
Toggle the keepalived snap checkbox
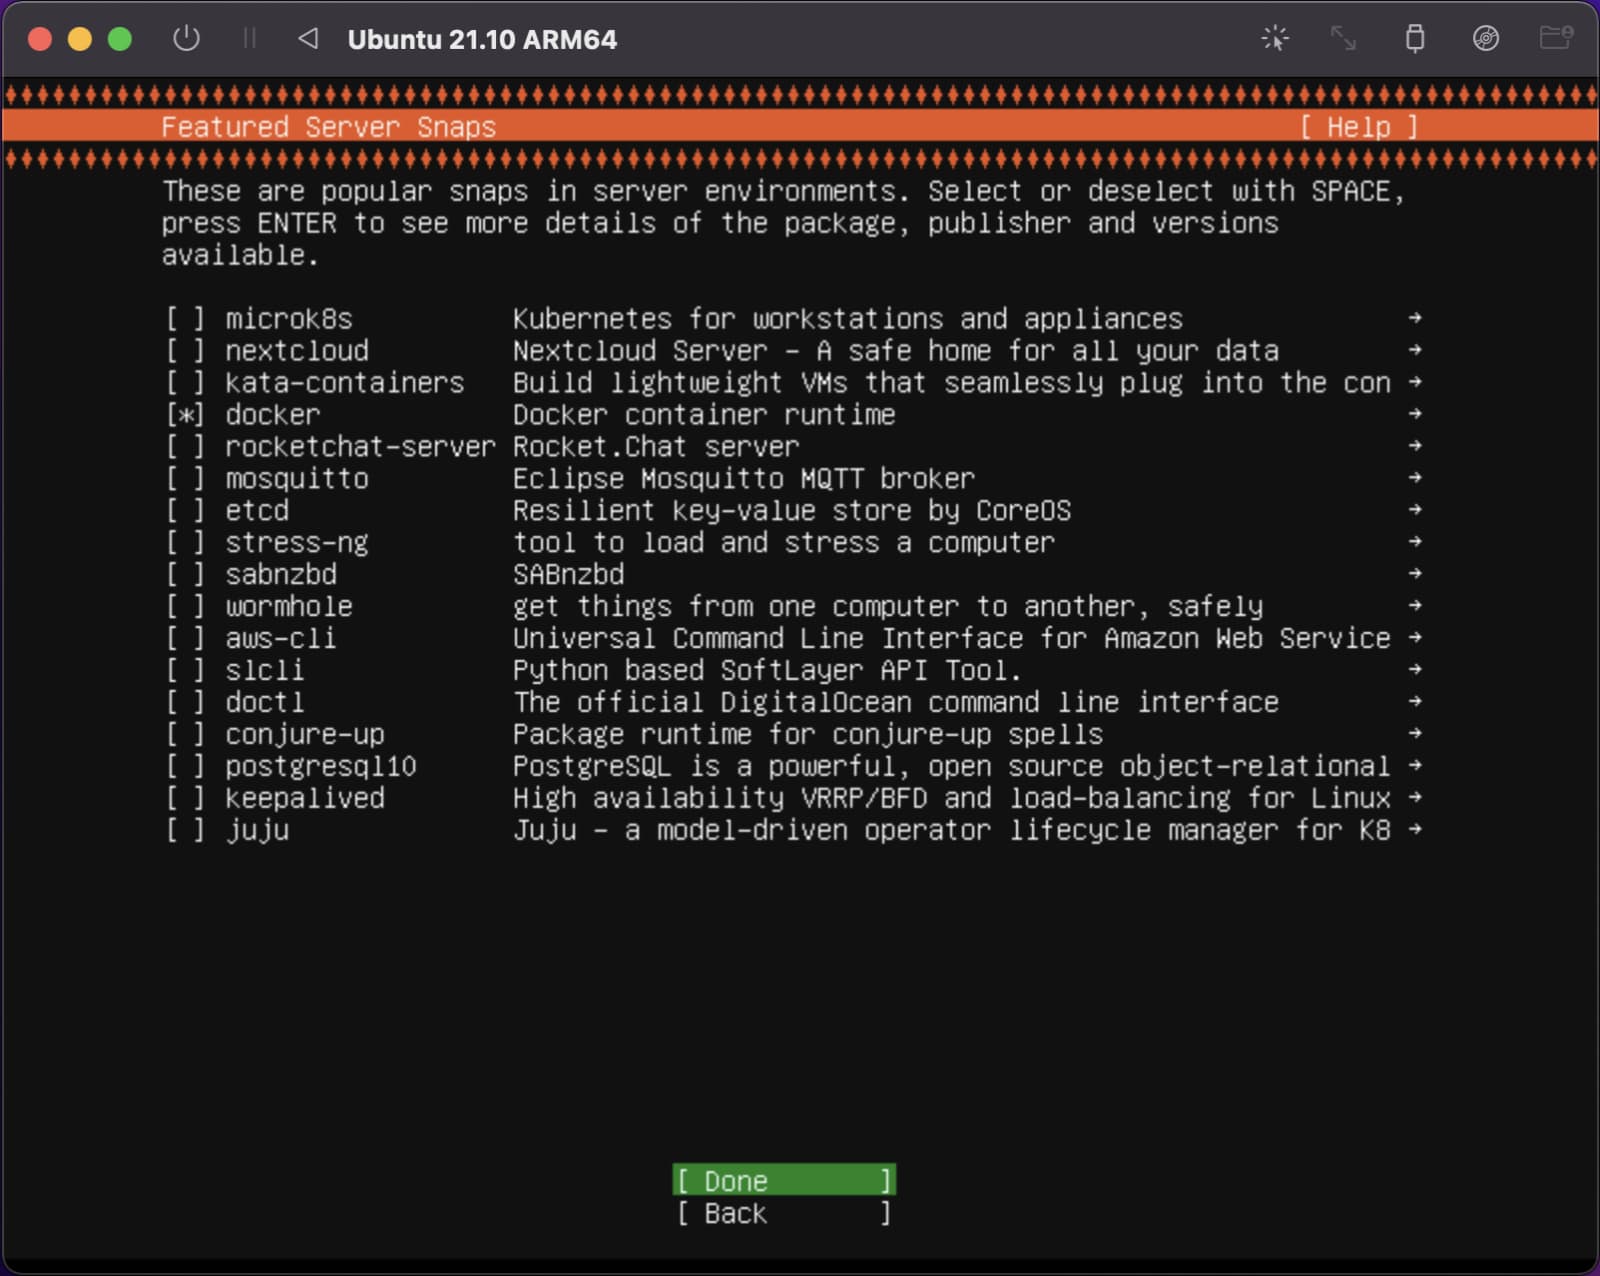pyautogui.click(x=185, y=799)
